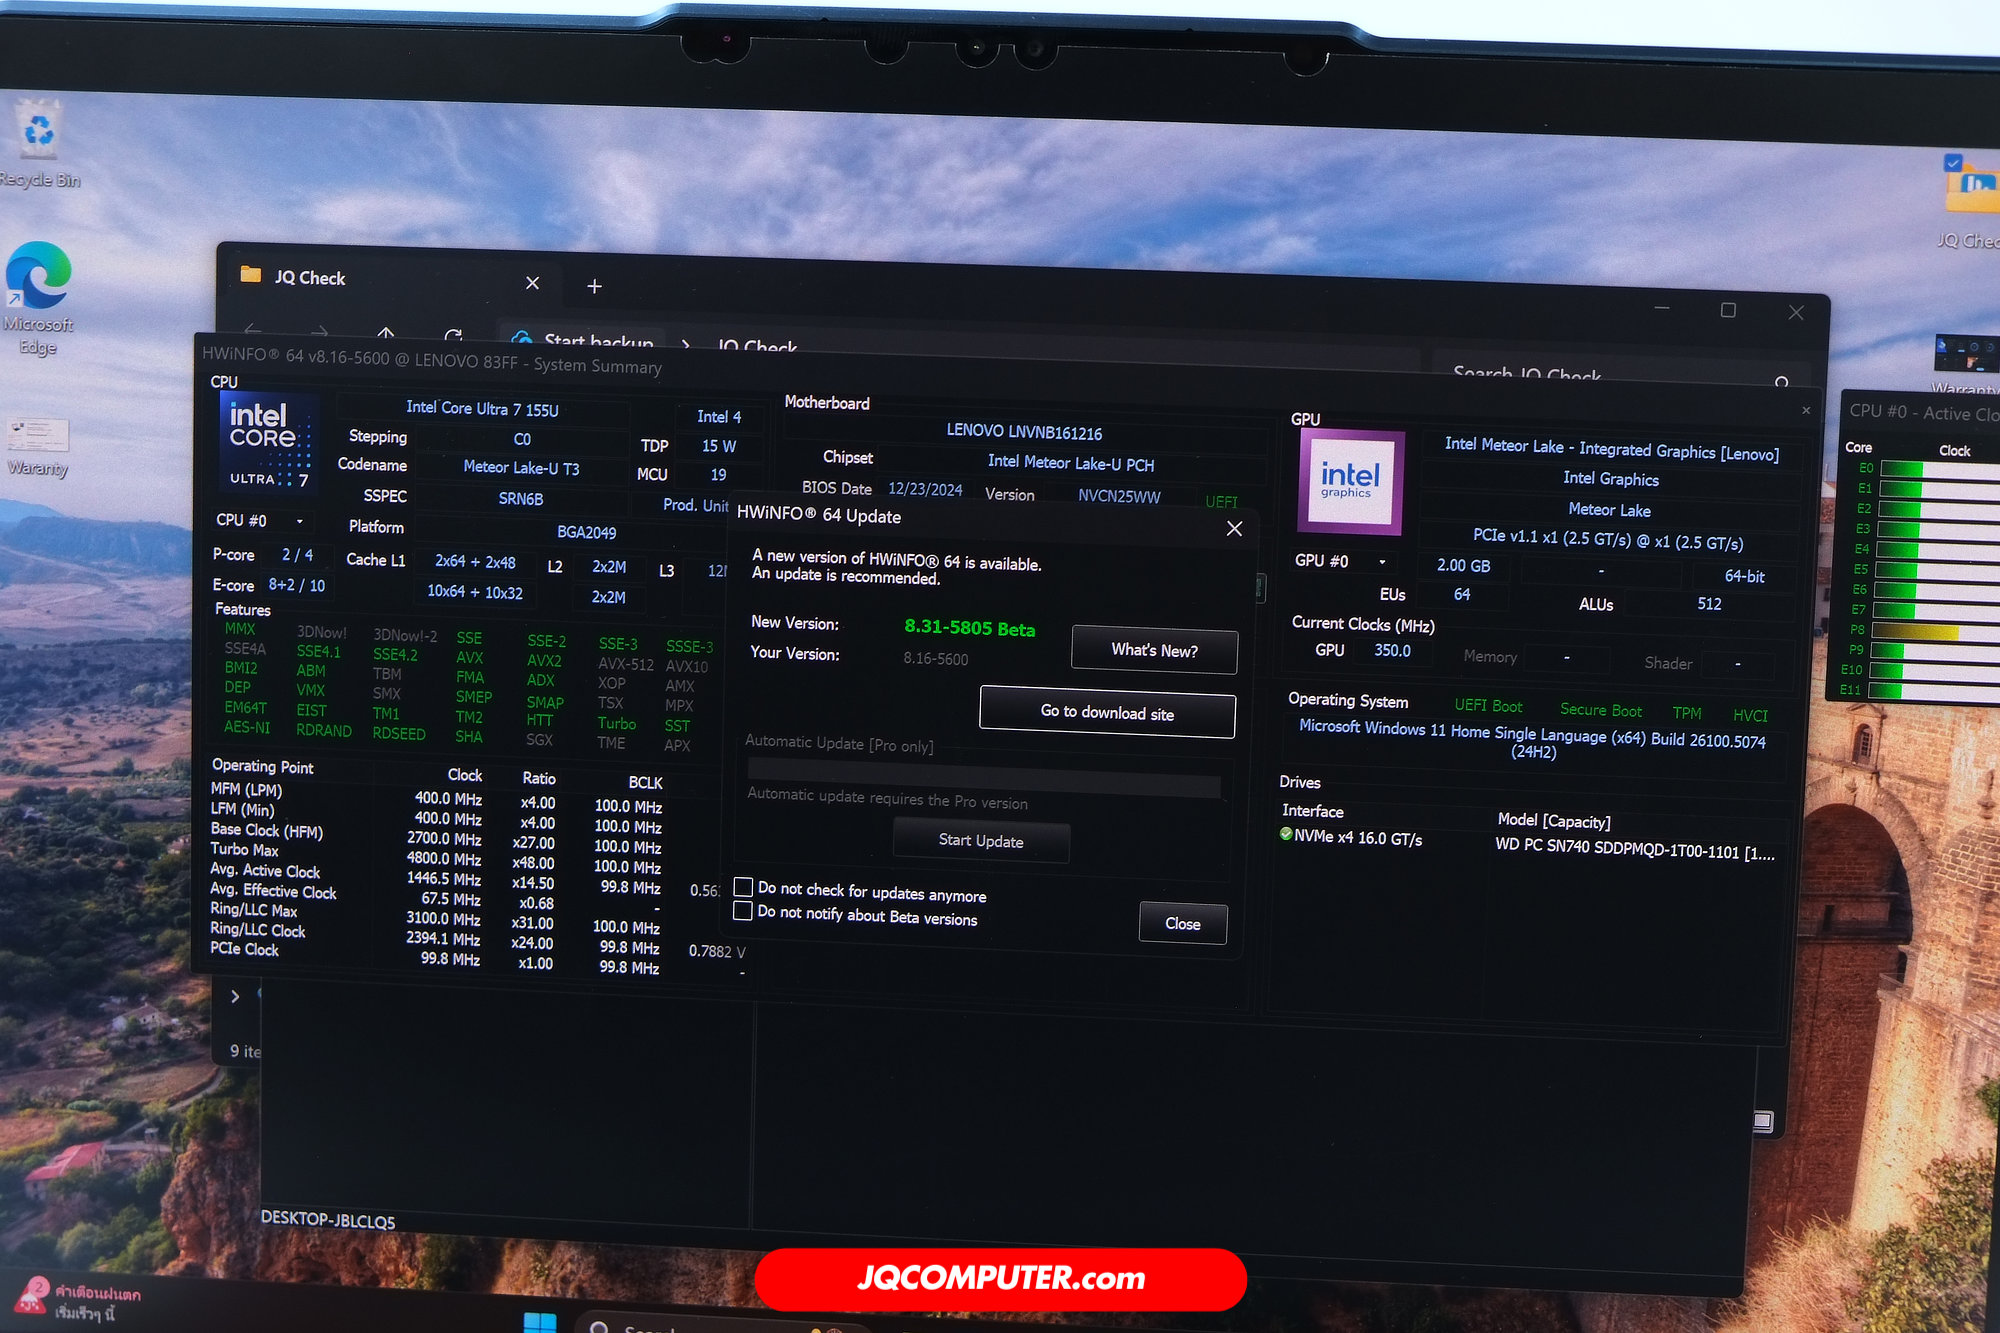Click Start backup in address bar
Viewport: 2000px width, 1333px height.
point(598,342)
